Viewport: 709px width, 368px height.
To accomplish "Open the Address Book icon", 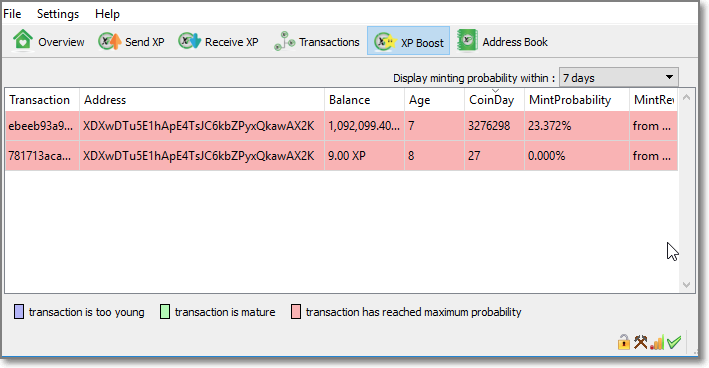I will coord(467,41).
